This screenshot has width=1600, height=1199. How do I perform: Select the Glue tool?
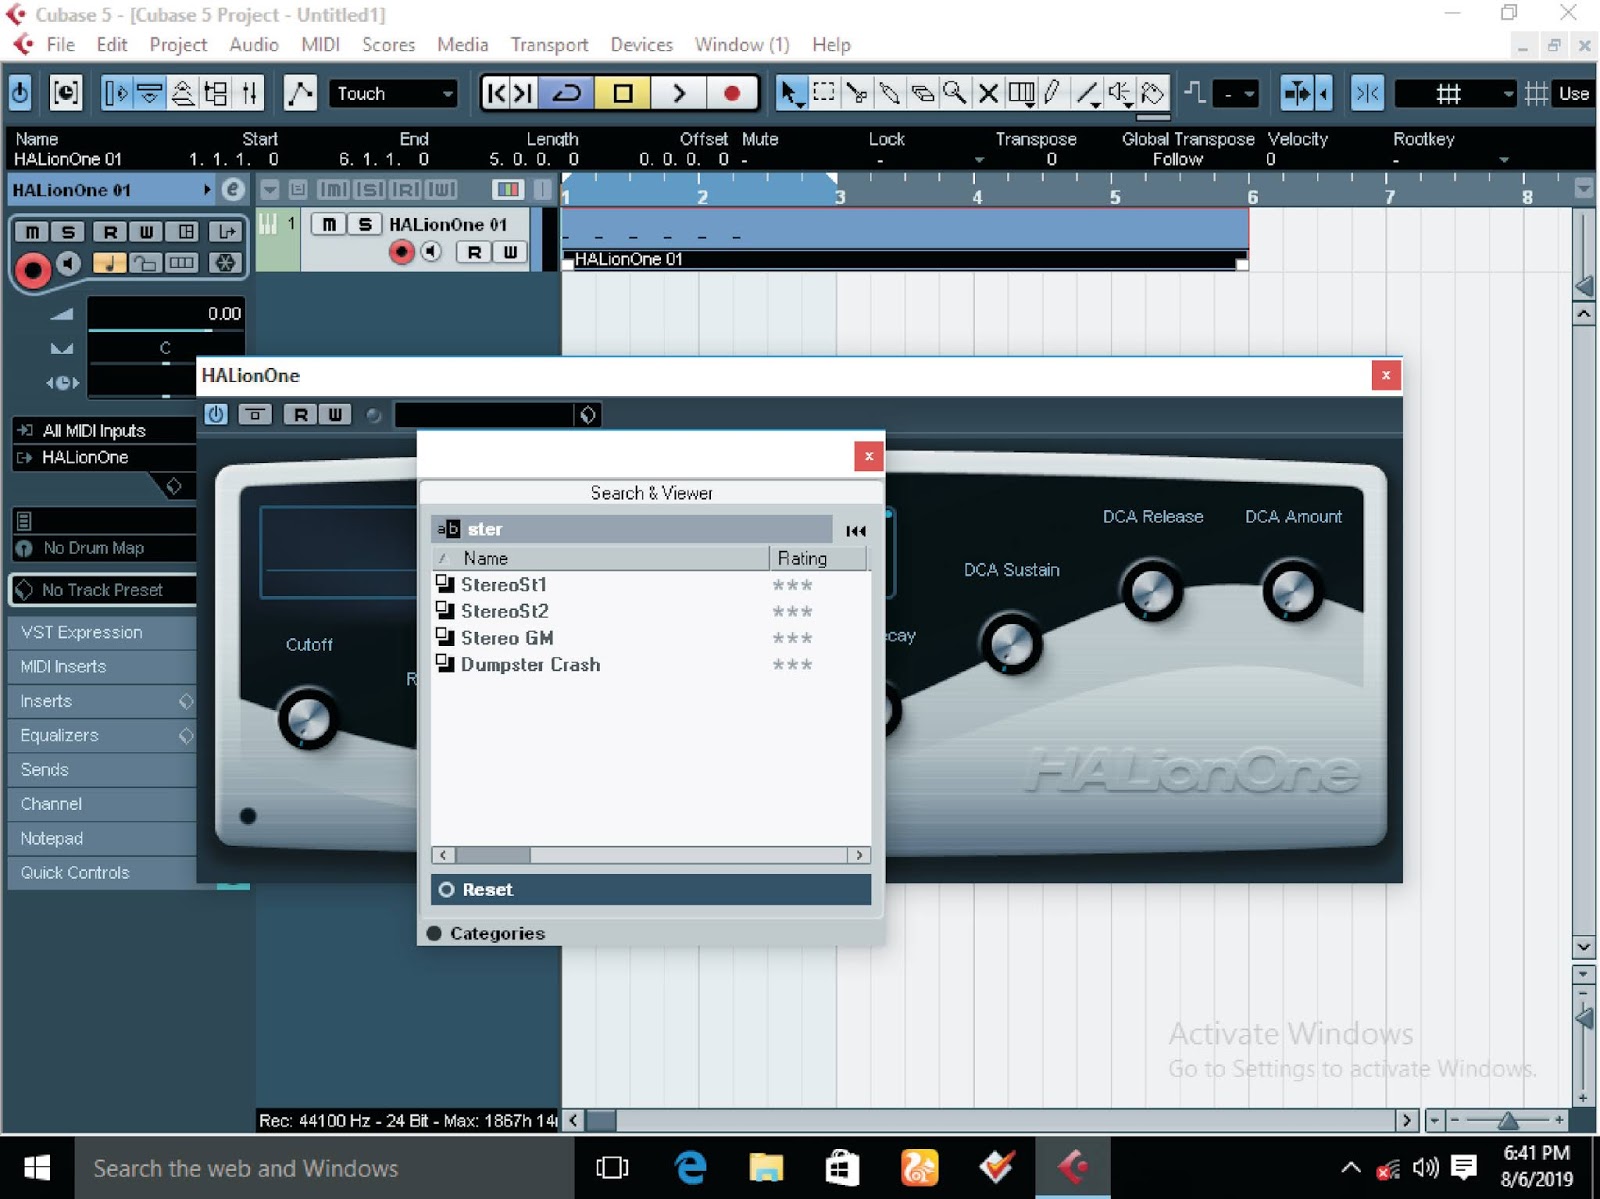point(889,93)
